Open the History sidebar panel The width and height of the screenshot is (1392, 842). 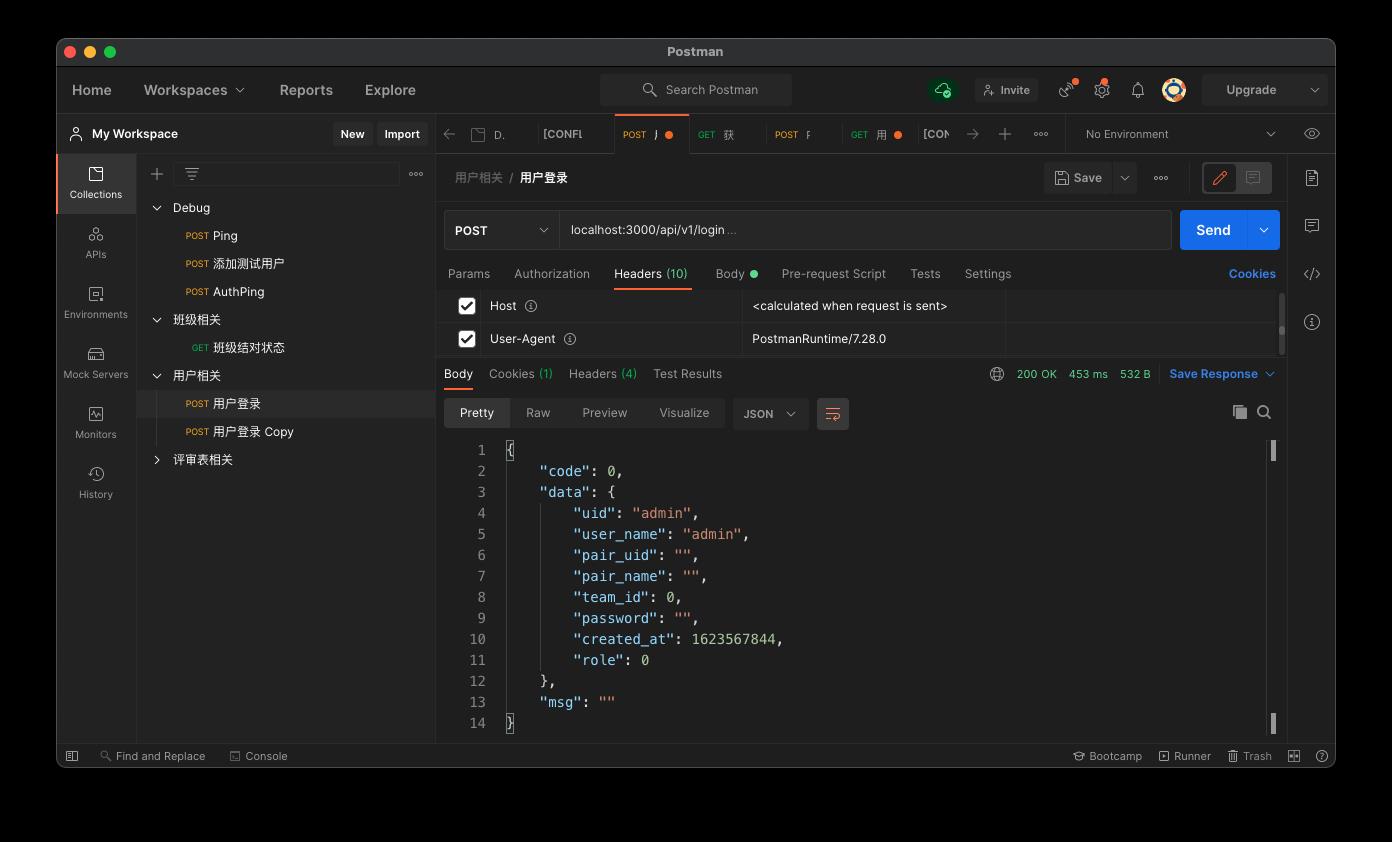[96, 483]
